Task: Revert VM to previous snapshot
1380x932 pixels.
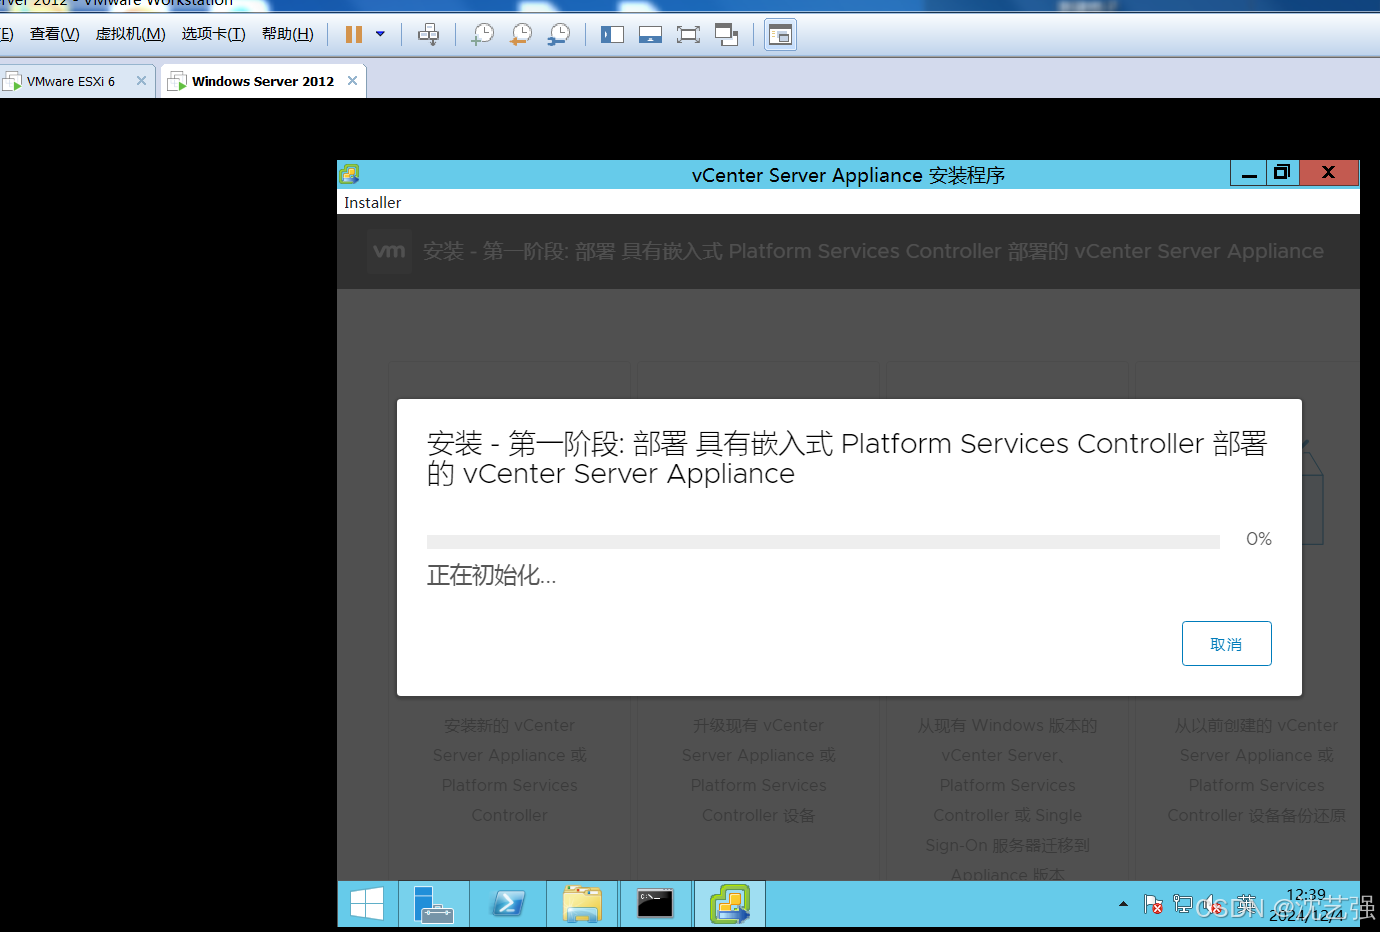Action: pyautogui.click(x=521, y=35)
